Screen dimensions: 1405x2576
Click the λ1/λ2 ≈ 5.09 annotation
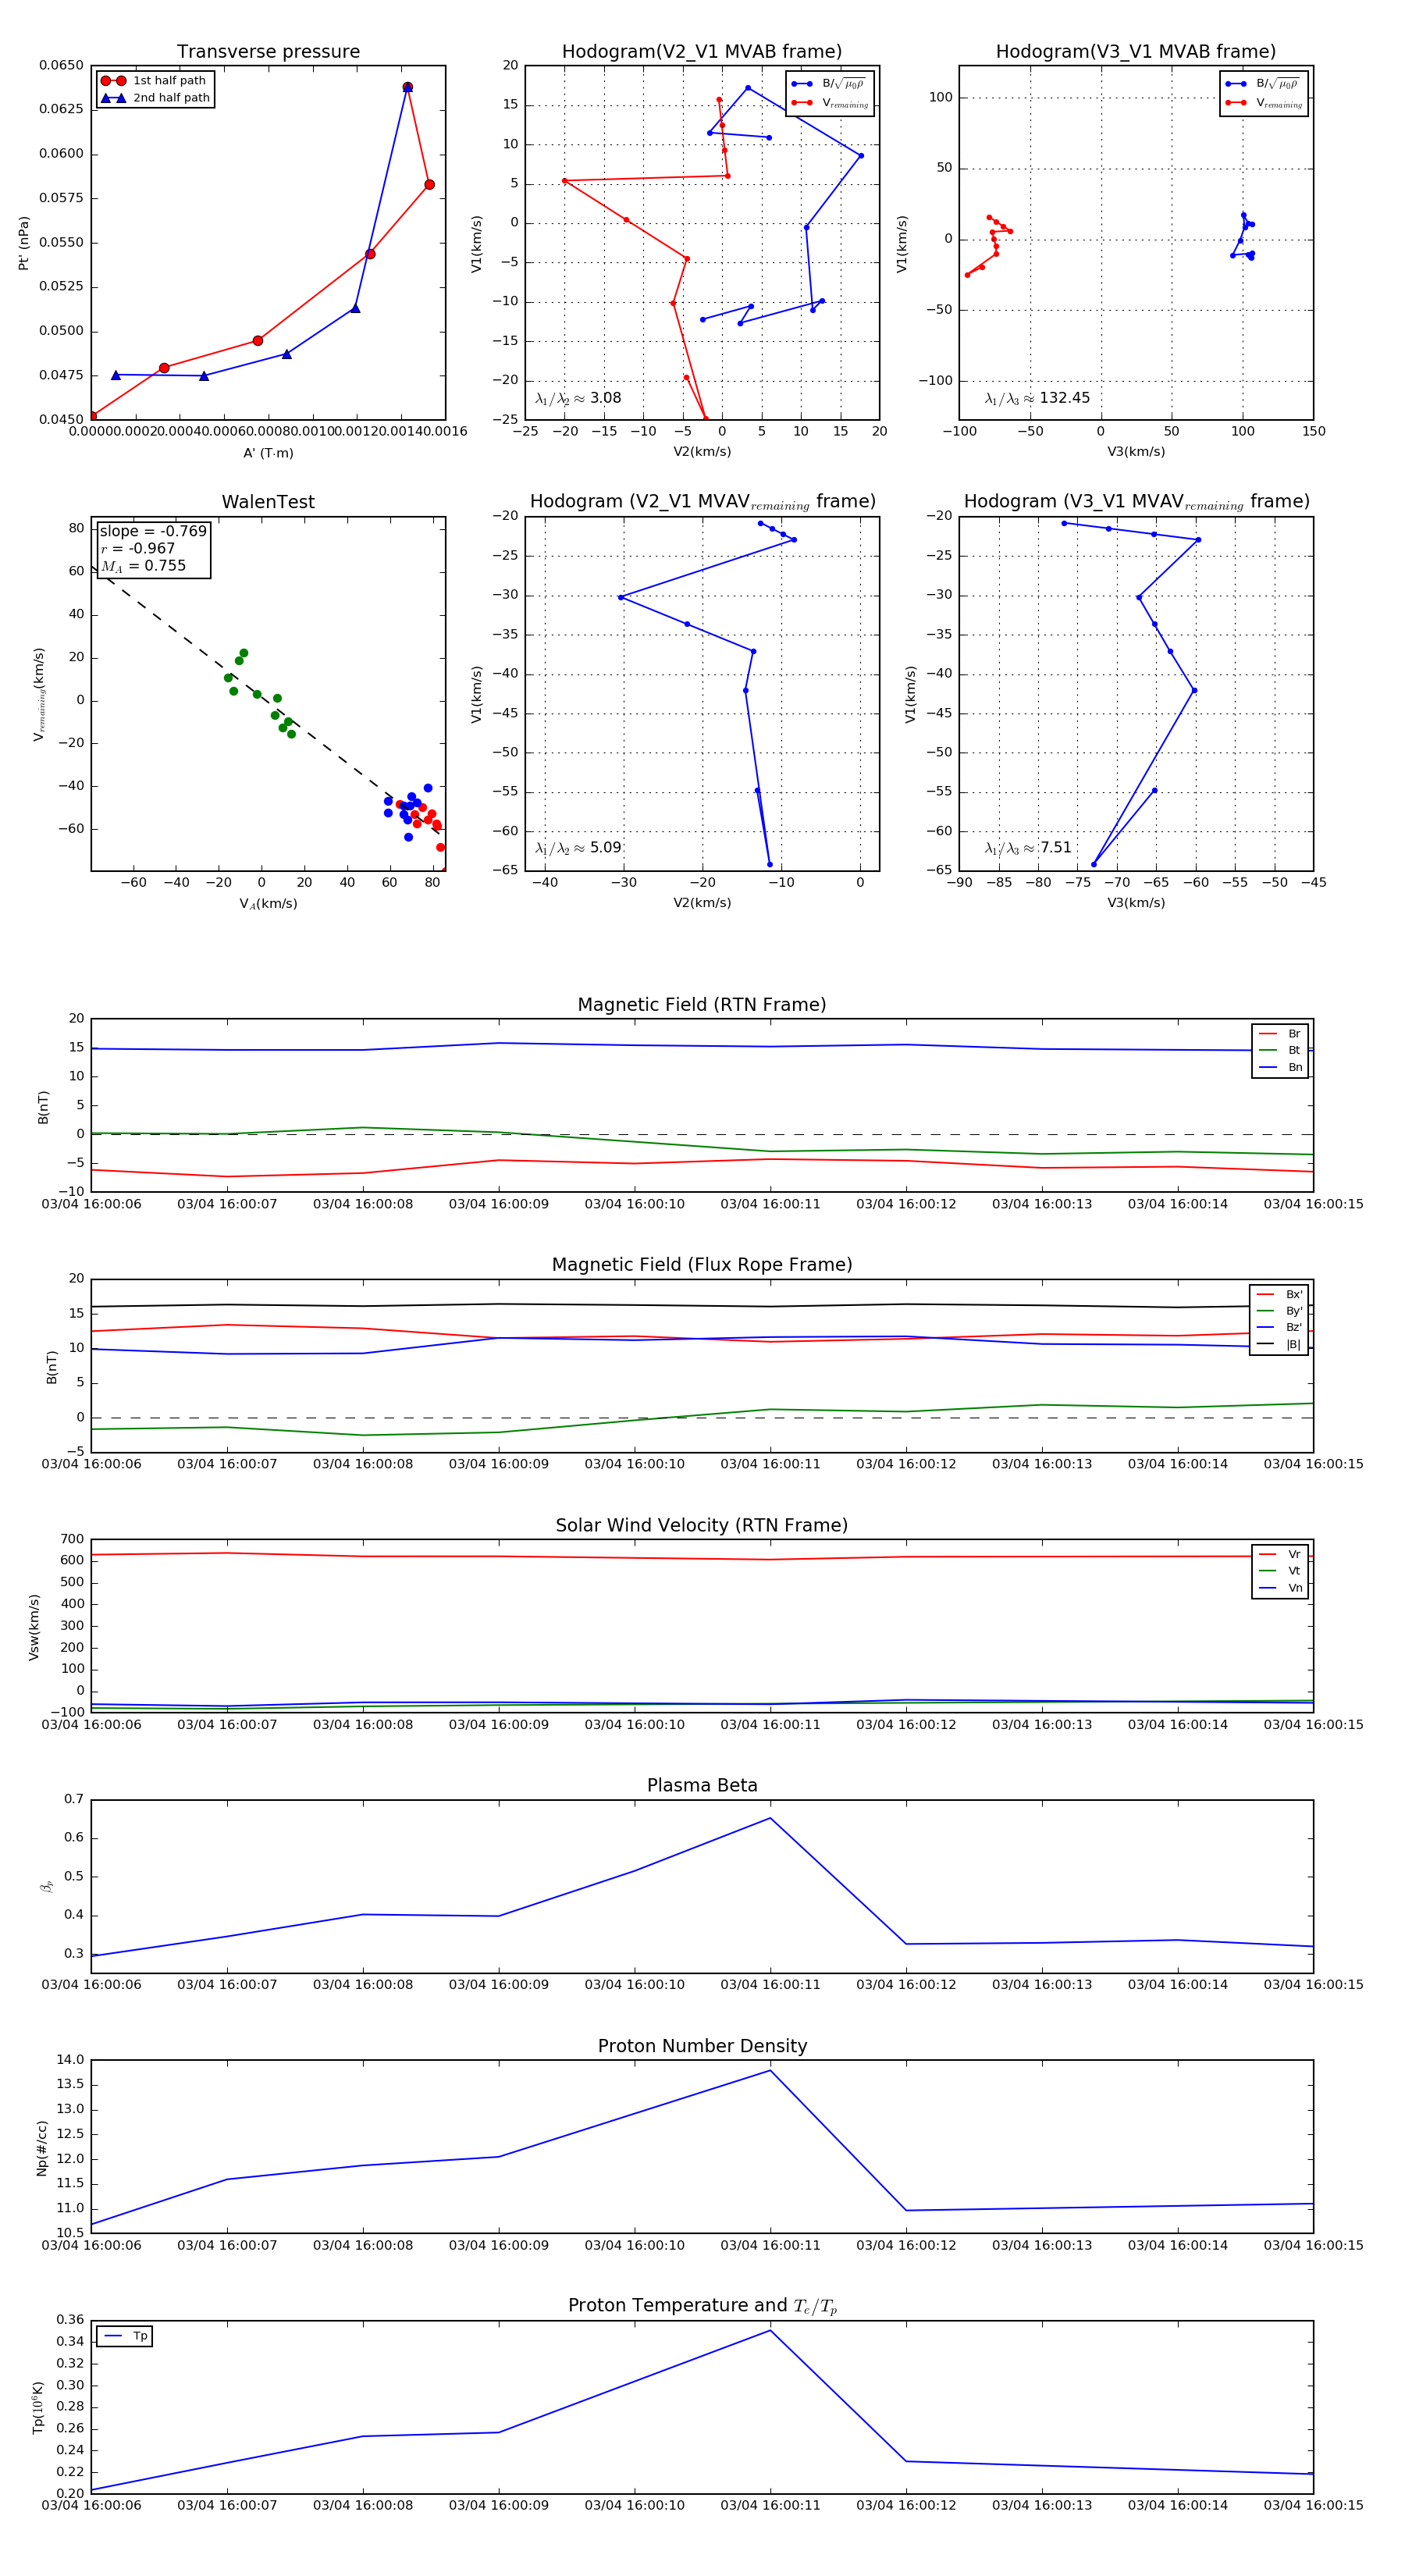pyautogui.click(x=578, y=848)
